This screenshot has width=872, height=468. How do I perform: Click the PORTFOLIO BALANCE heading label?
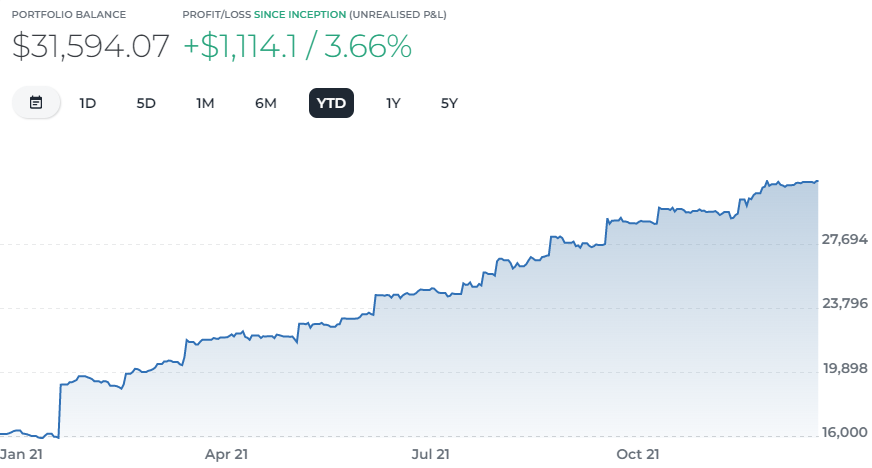[x=69, y=16]
